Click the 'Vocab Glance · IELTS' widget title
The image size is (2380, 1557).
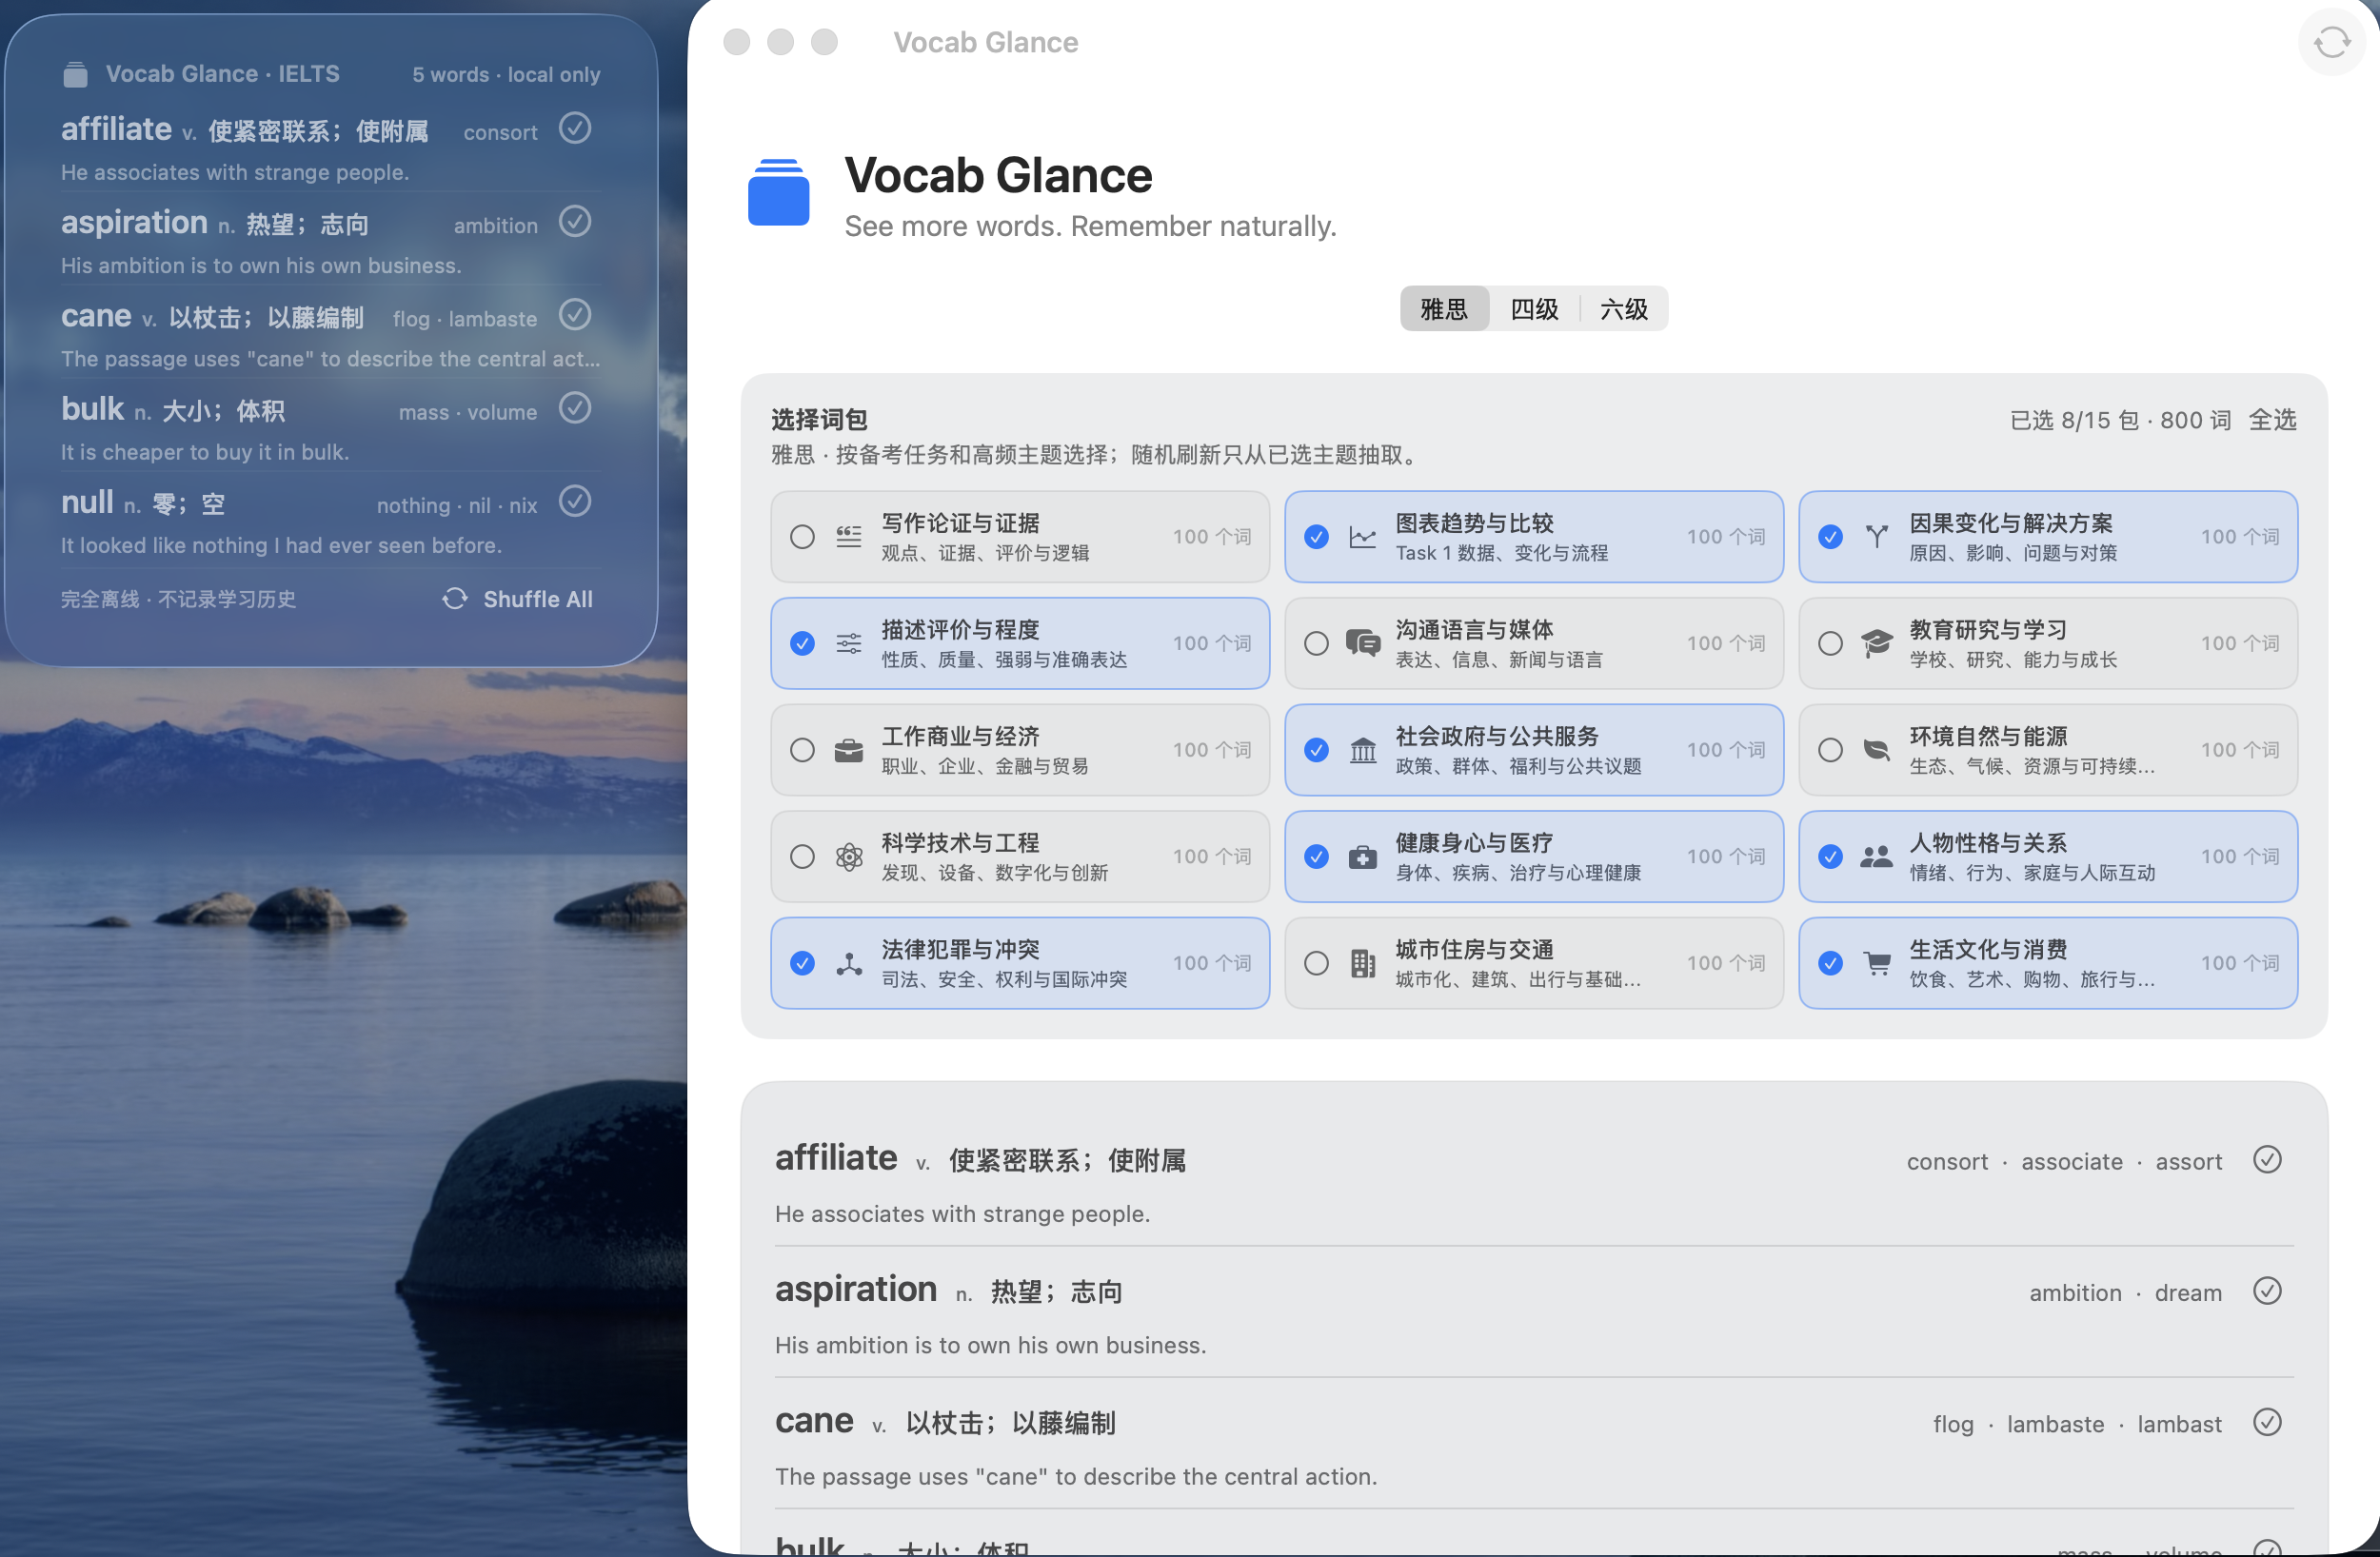223,74
